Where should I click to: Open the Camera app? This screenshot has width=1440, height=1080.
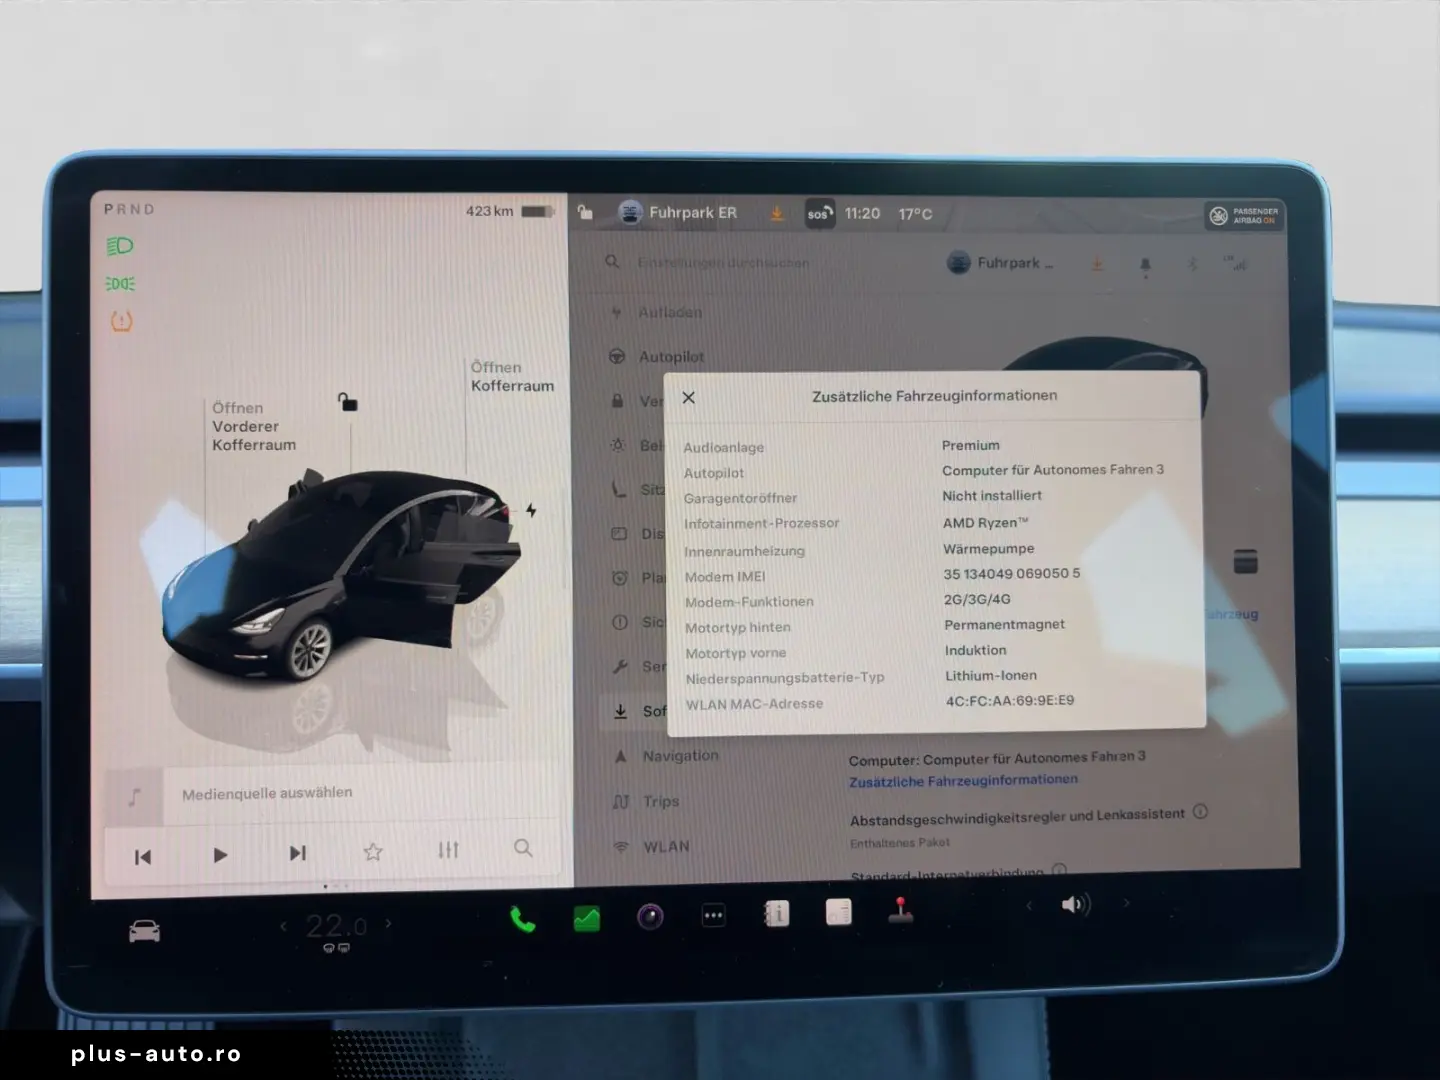pos(651,916)
